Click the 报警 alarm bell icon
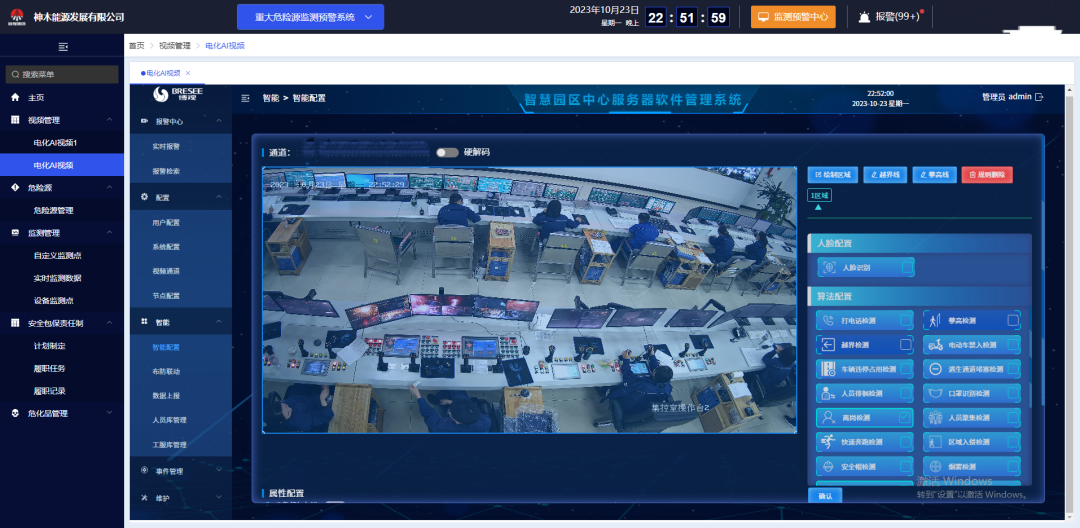 coord(864,17)
